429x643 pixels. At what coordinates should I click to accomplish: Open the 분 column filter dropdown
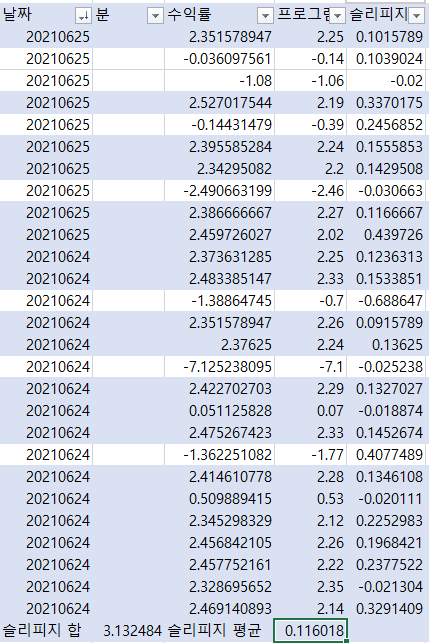point(155,16)
